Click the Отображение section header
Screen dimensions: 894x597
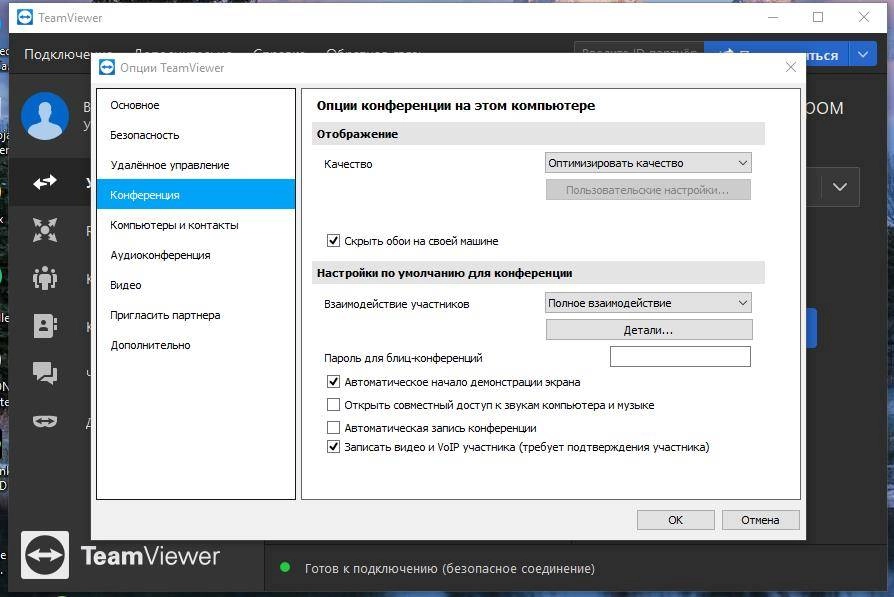538,134
